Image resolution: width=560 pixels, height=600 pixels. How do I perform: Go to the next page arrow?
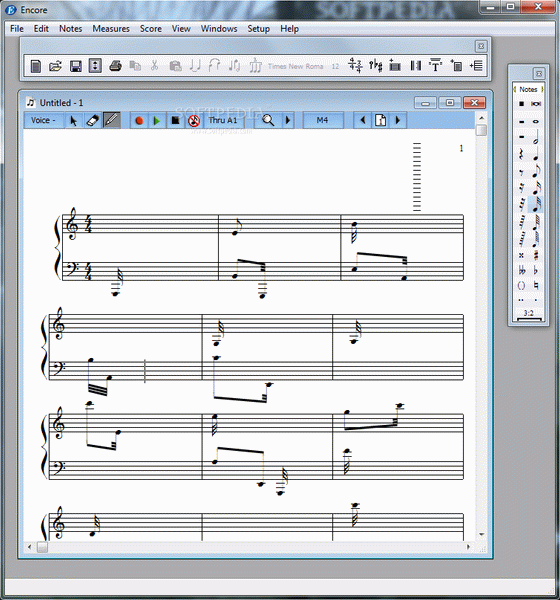point(398,121)
